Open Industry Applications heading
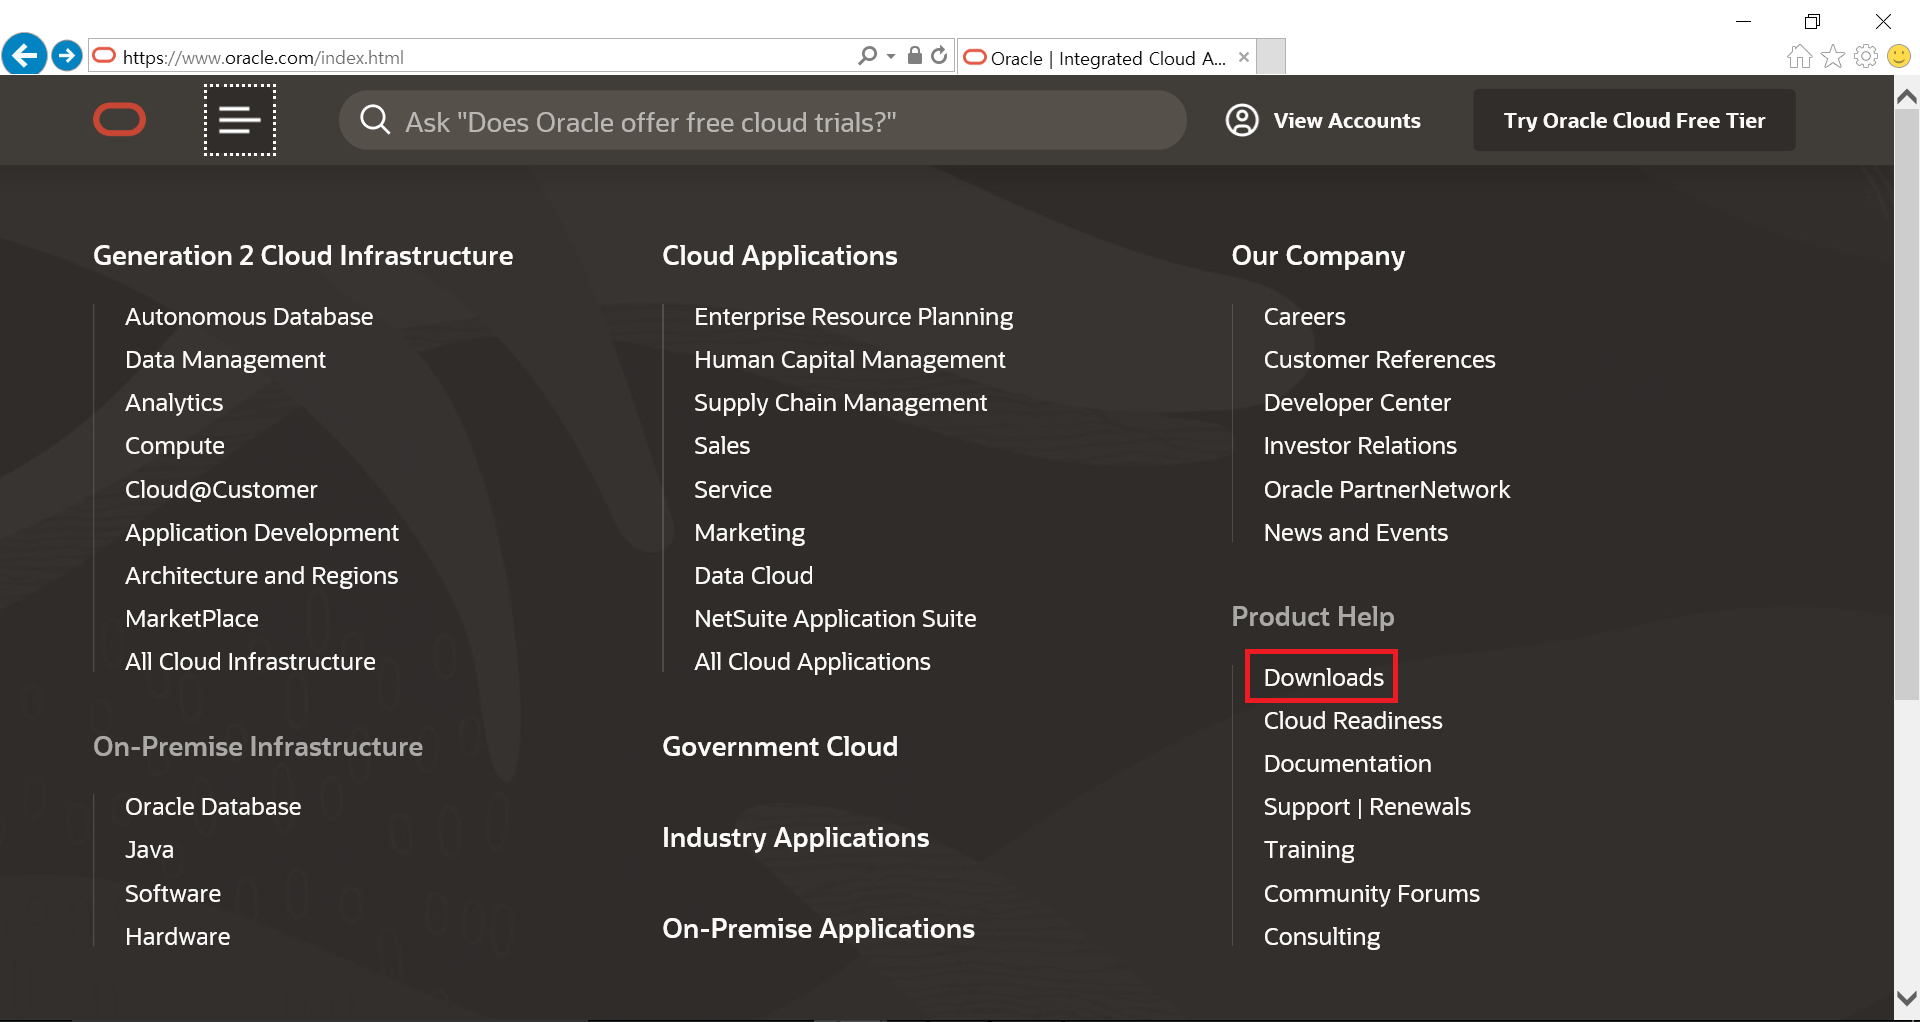 coord(796,838)
